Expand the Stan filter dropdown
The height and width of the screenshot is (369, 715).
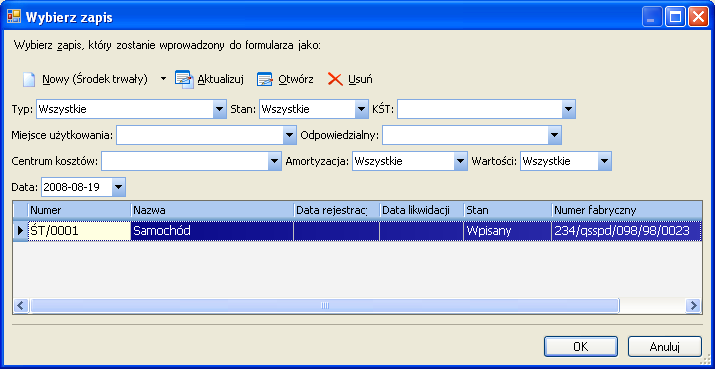click(362, 109)
